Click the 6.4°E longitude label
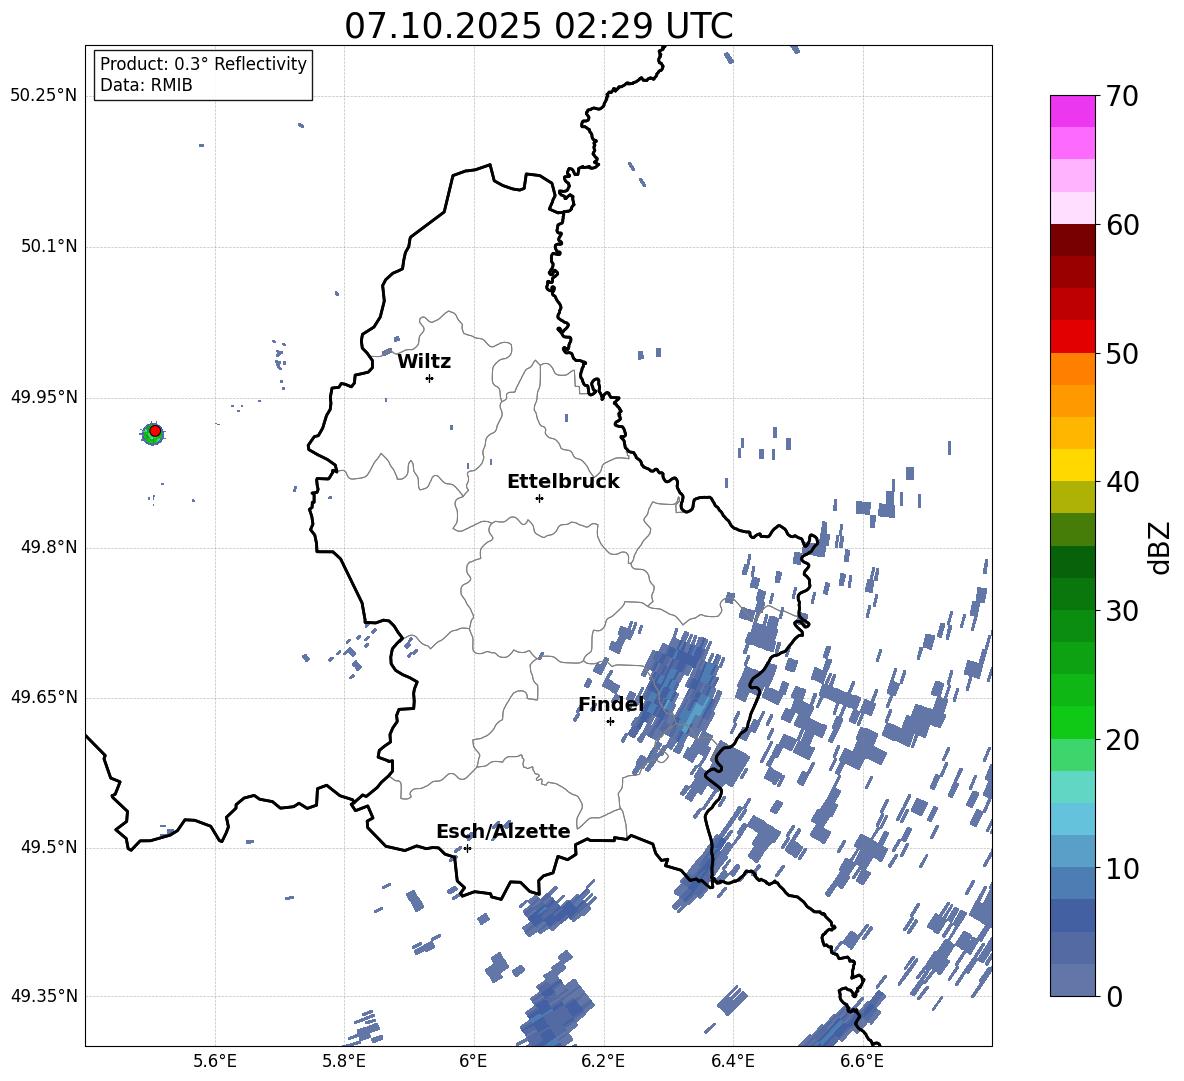Image resolution: width=1184 pixels, height=1081 pixels. [x=732, y=1062]
